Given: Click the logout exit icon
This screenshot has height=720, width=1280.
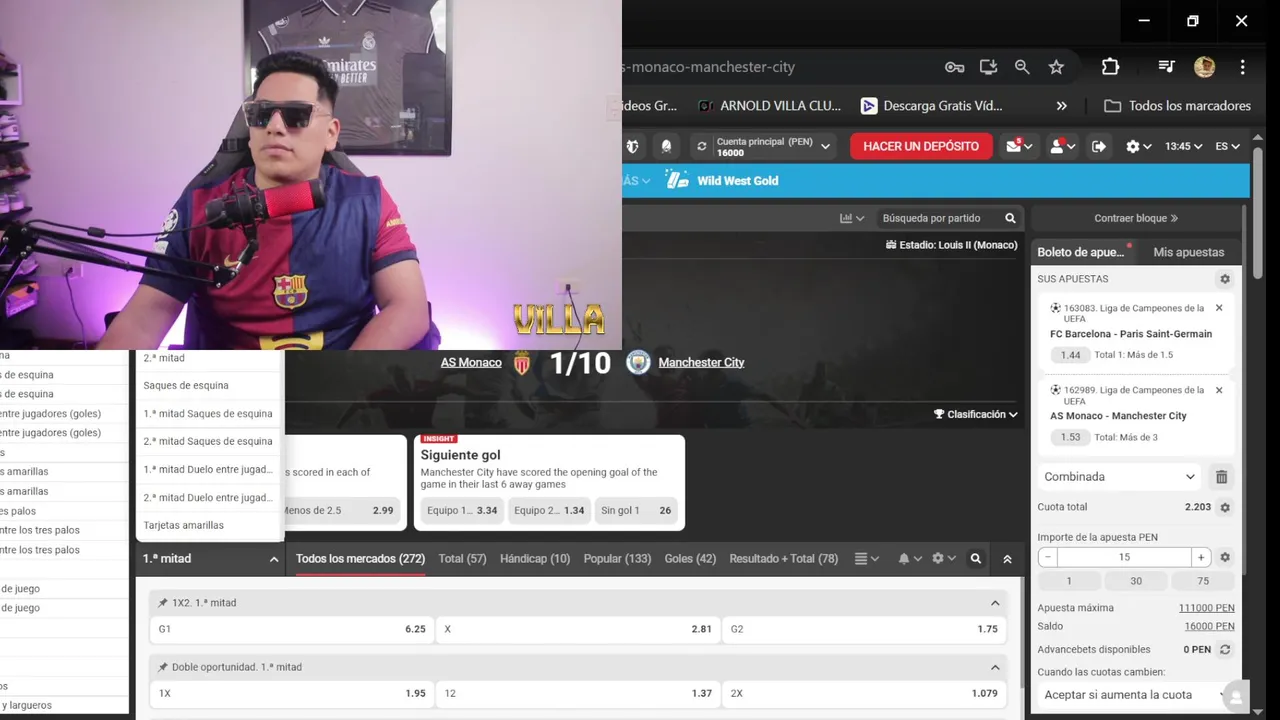Looking at the screenshot, I should 1099,146.
